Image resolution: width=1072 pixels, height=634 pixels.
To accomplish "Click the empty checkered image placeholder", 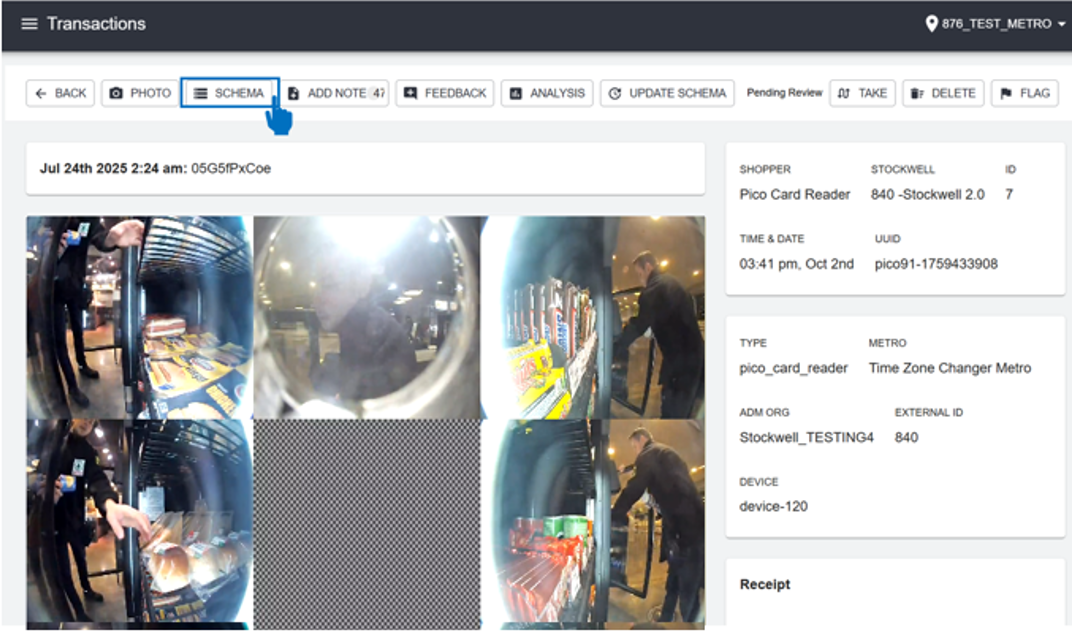I will tap(366, 523).
